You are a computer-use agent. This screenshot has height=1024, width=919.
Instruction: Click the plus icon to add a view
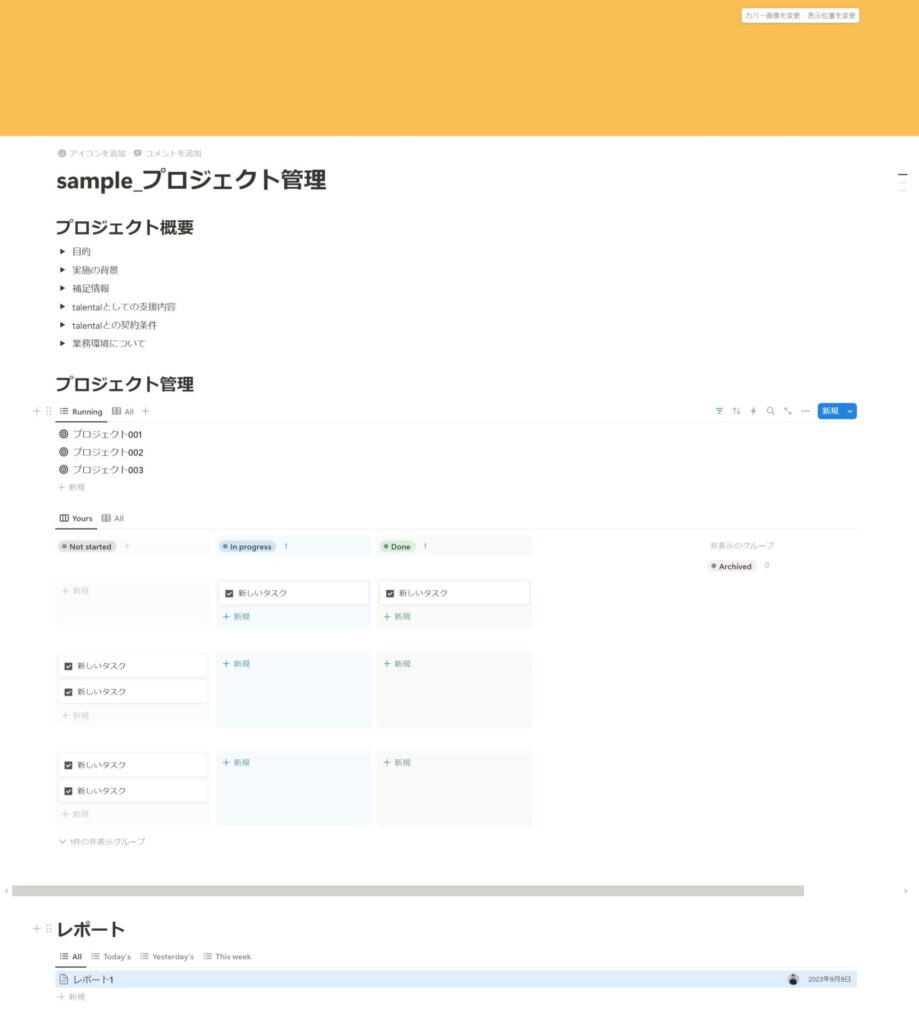click(x=145, y=411)
